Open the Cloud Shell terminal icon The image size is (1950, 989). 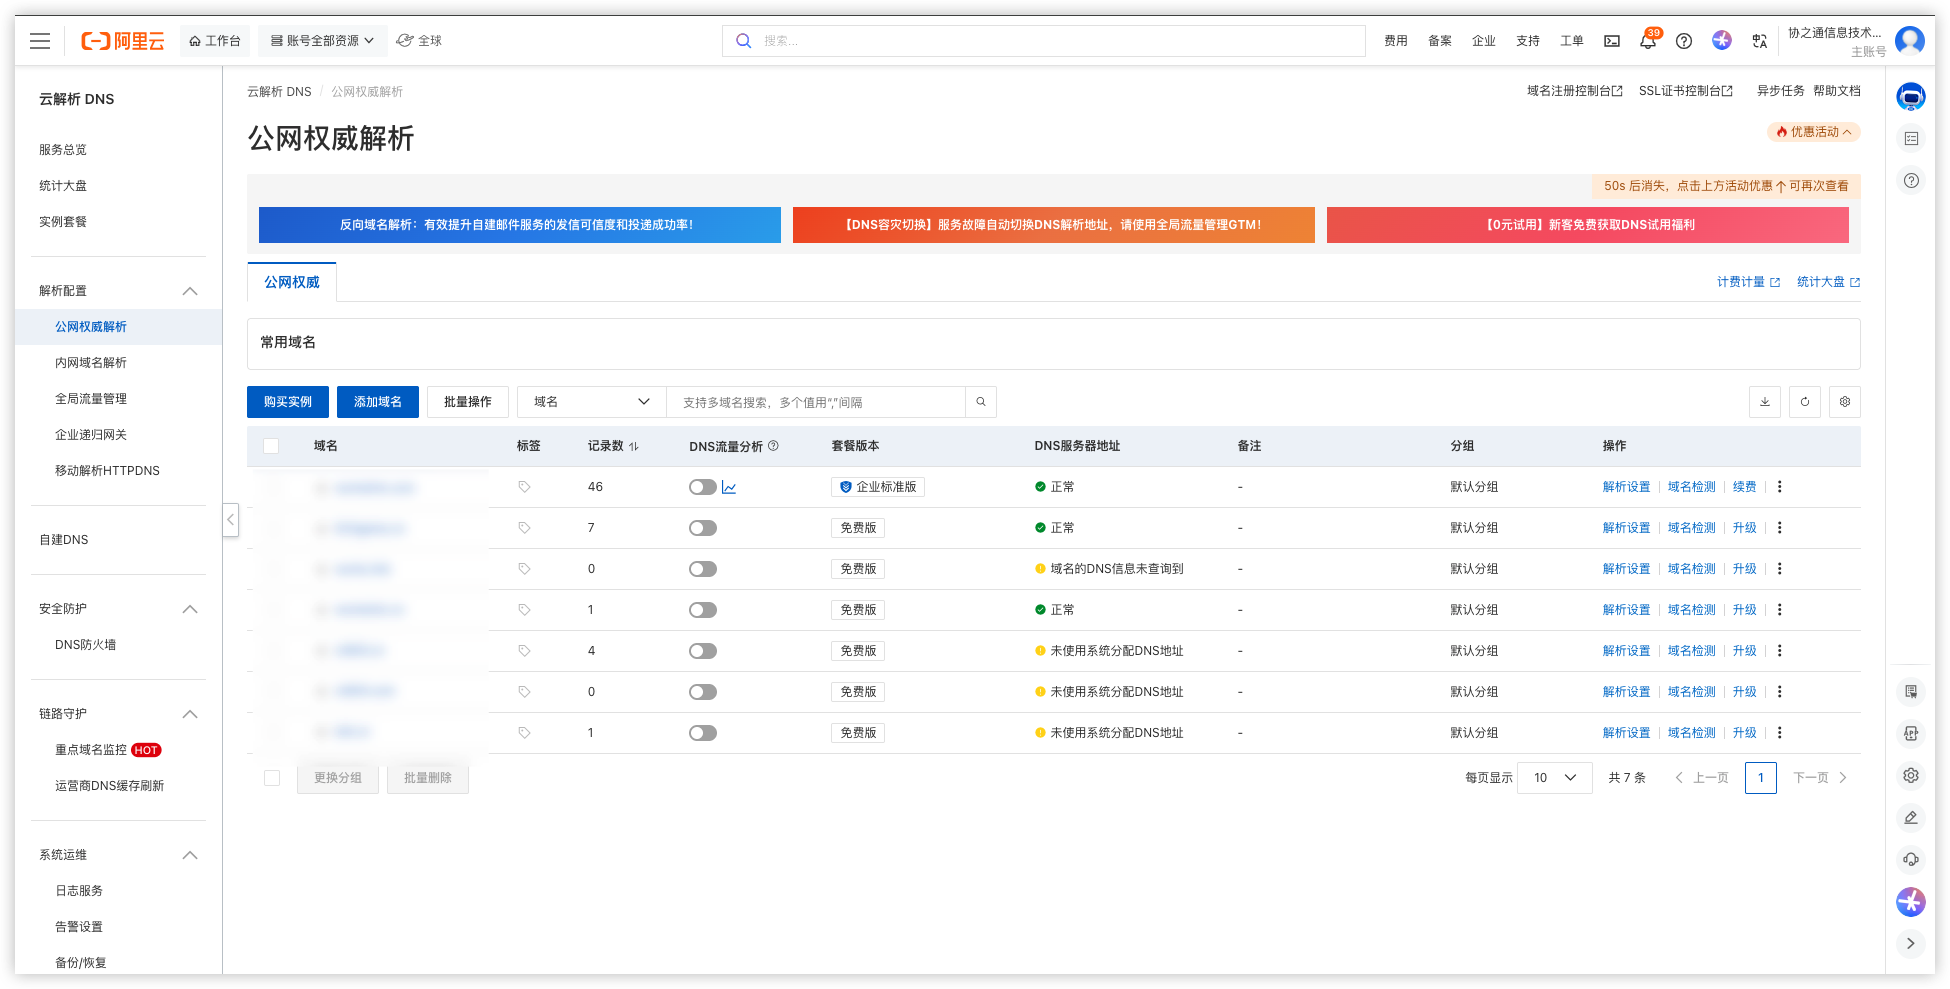(1612, 41)
